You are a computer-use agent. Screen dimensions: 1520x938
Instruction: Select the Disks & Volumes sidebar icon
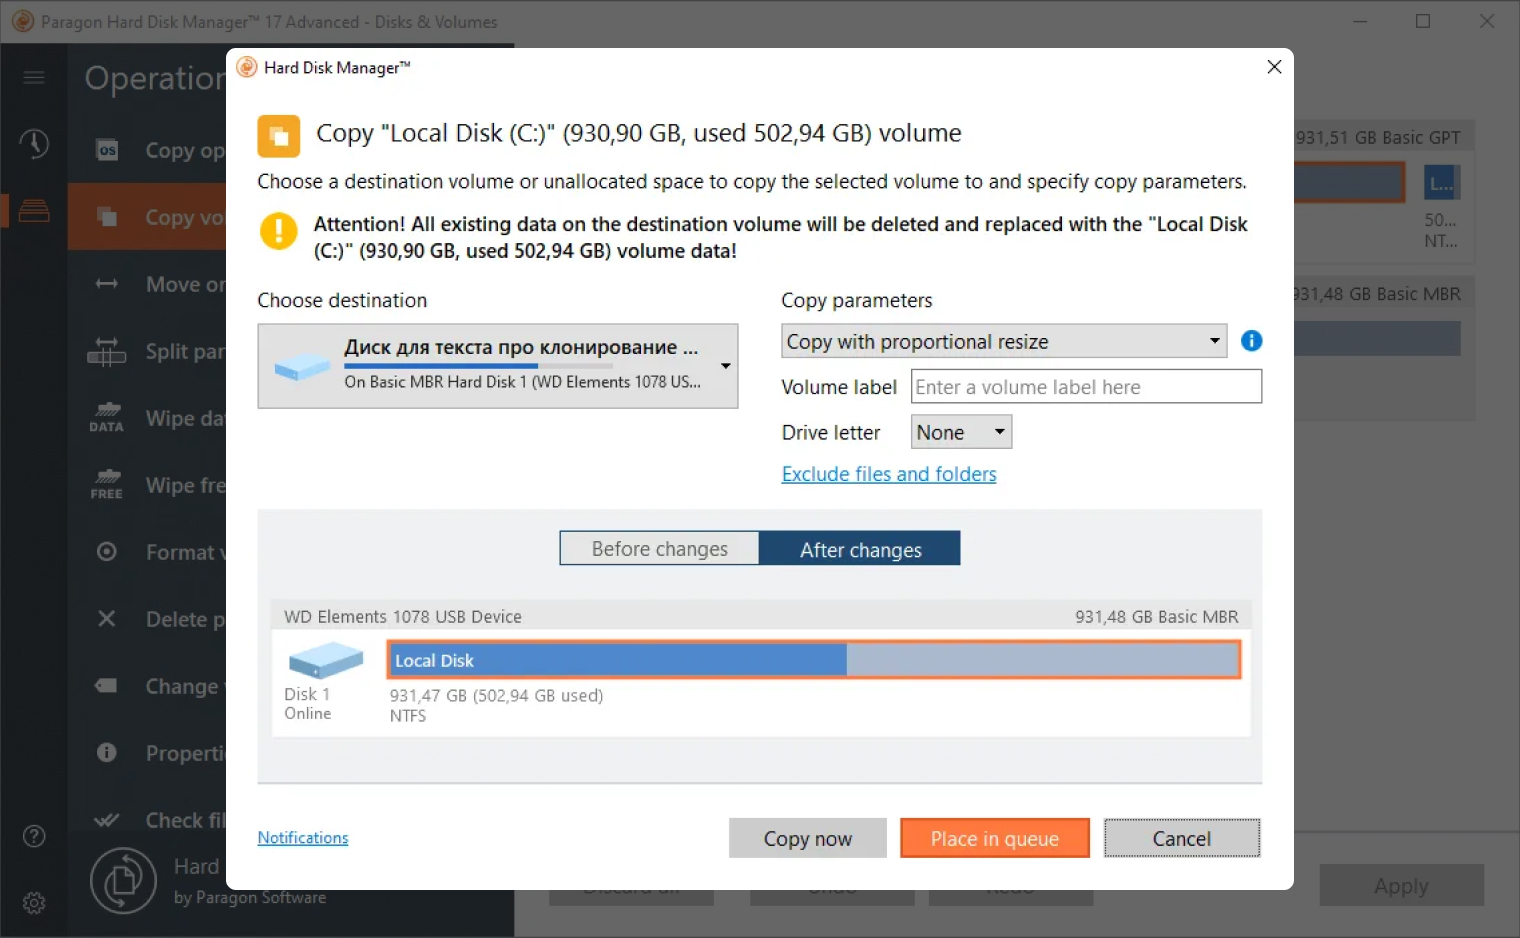[x=34, y=211]
